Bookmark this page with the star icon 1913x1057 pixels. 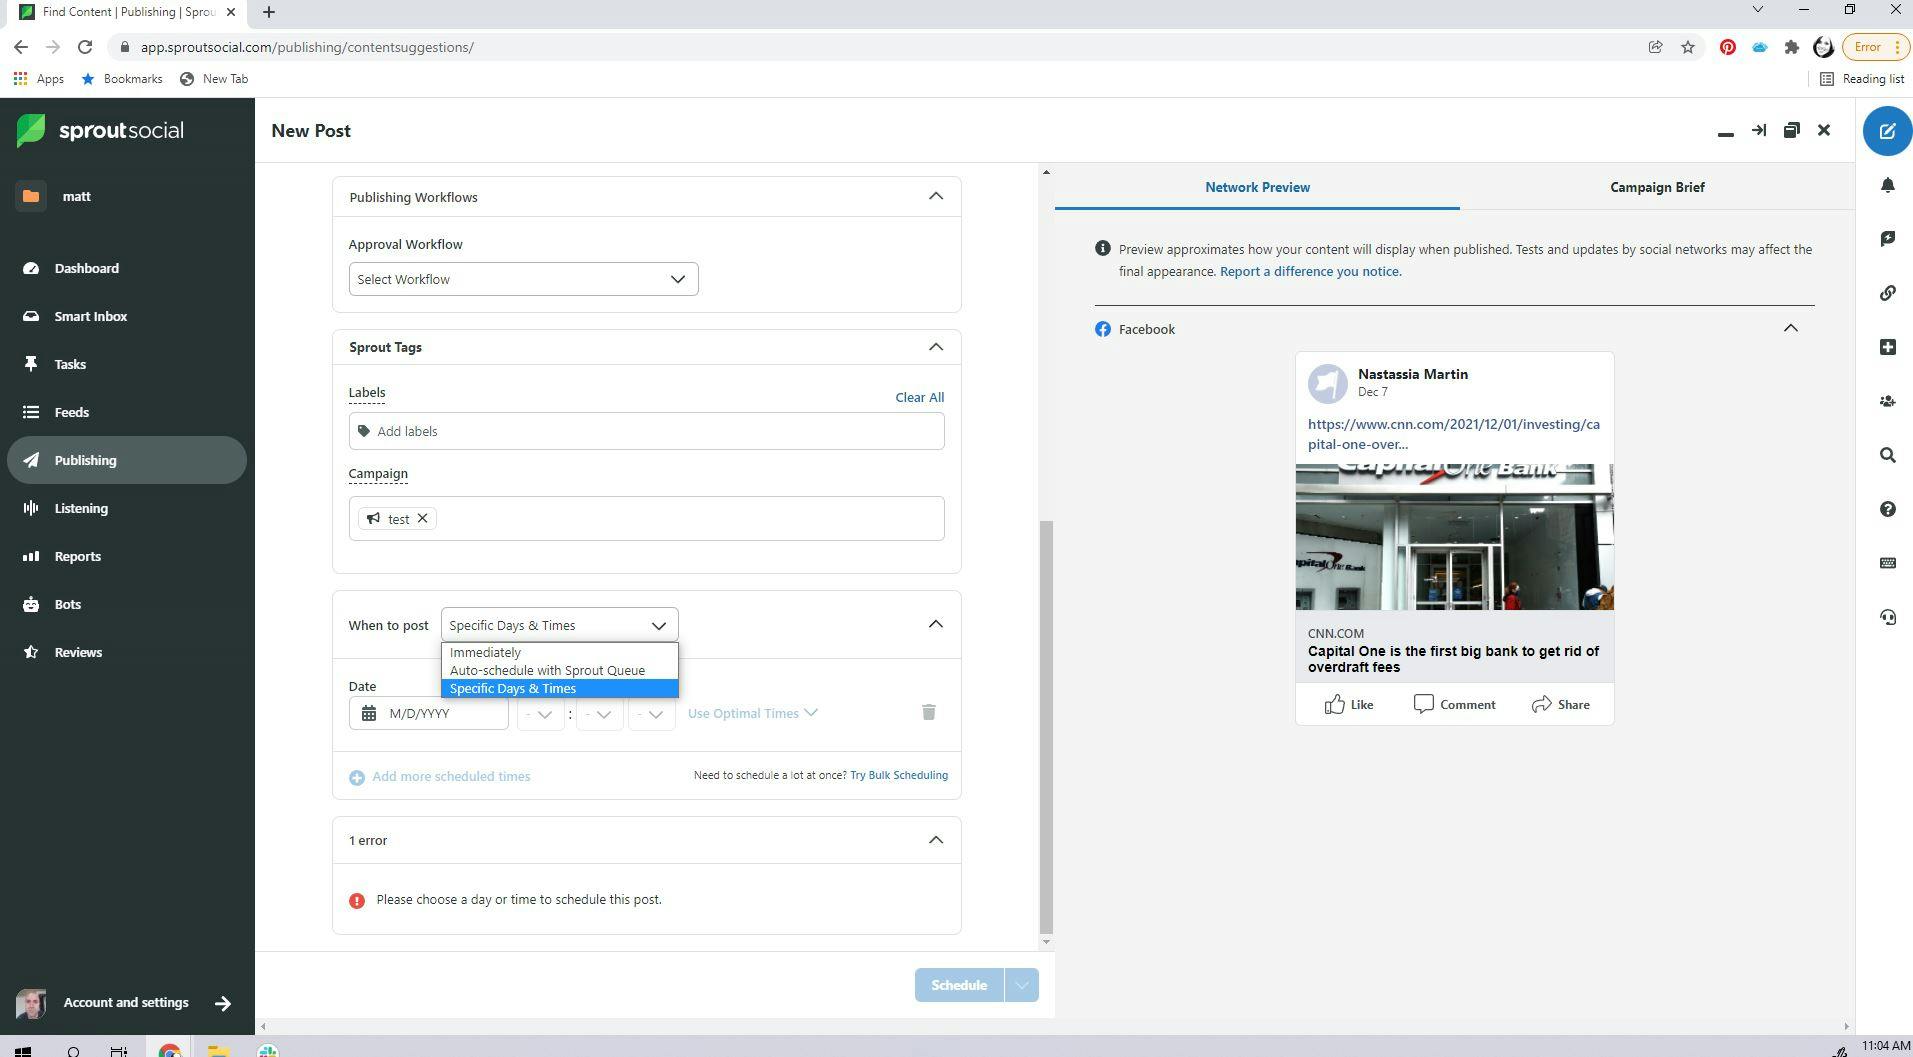[x=1688, y=47]
